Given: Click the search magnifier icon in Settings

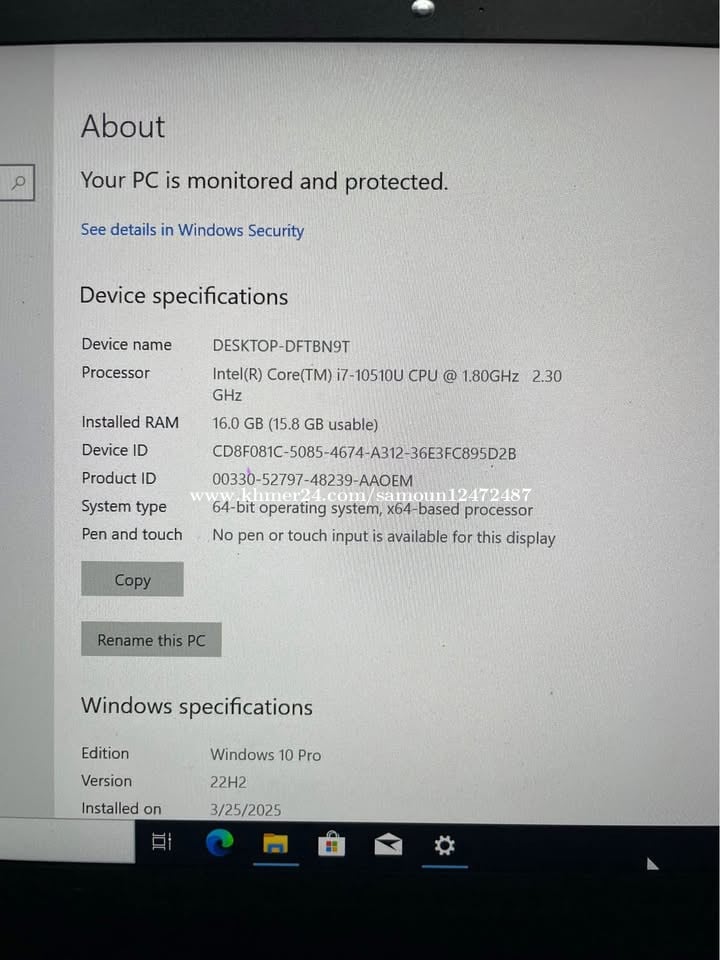Looking at the screenshot, I should click(19, 182).
